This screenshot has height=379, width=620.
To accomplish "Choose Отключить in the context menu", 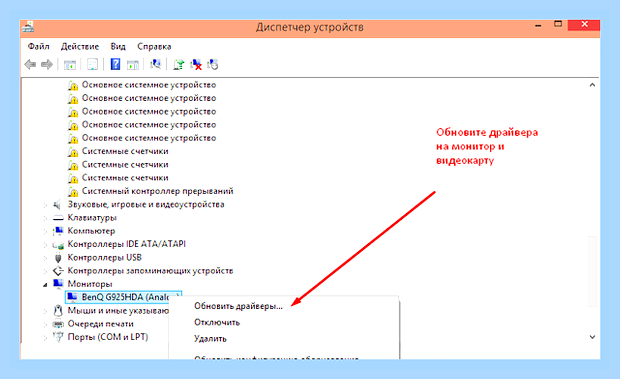I will [217, 322].
